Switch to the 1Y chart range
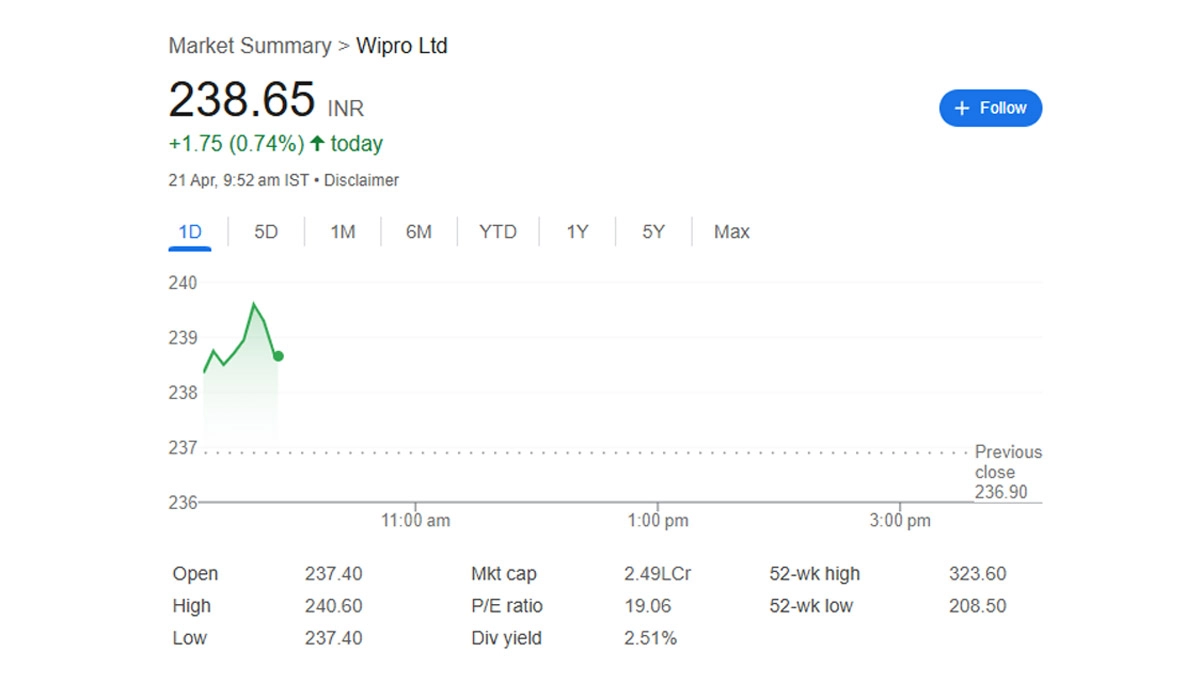1200x675 pixels. [x=577, y=232]
